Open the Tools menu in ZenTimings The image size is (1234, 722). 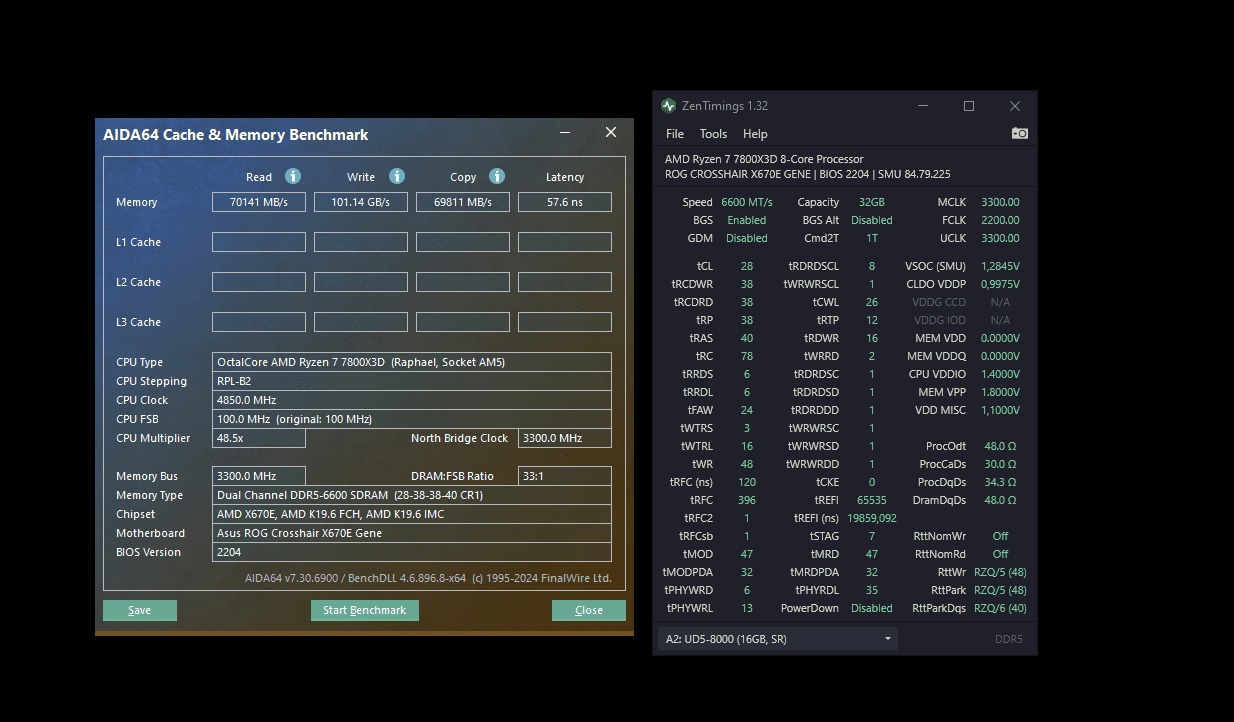coord(713,134)
